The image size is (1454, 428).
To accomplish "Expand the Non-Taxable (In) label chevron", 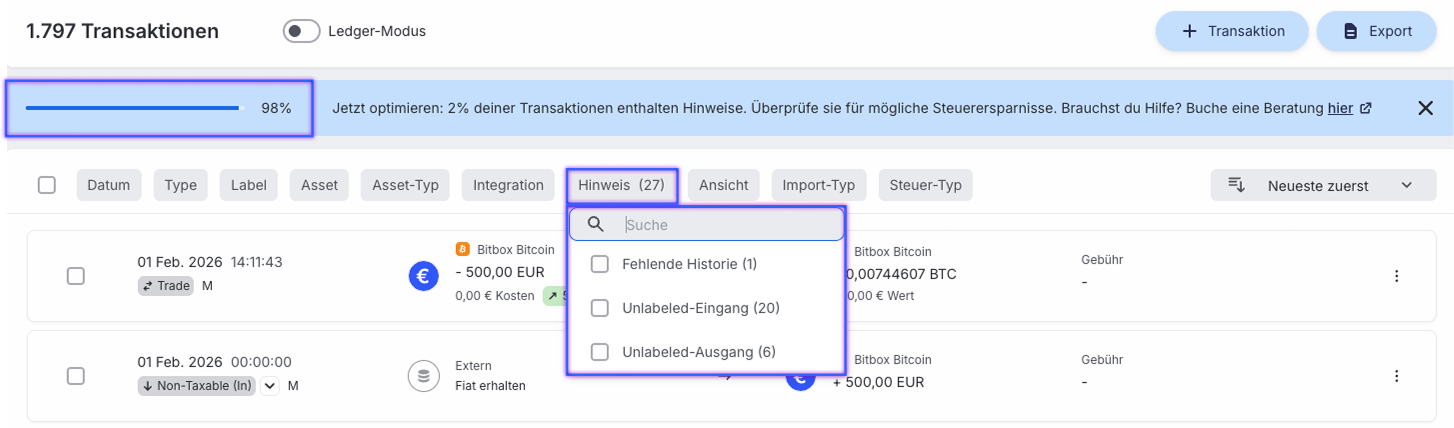I will [x=269, y=386].
